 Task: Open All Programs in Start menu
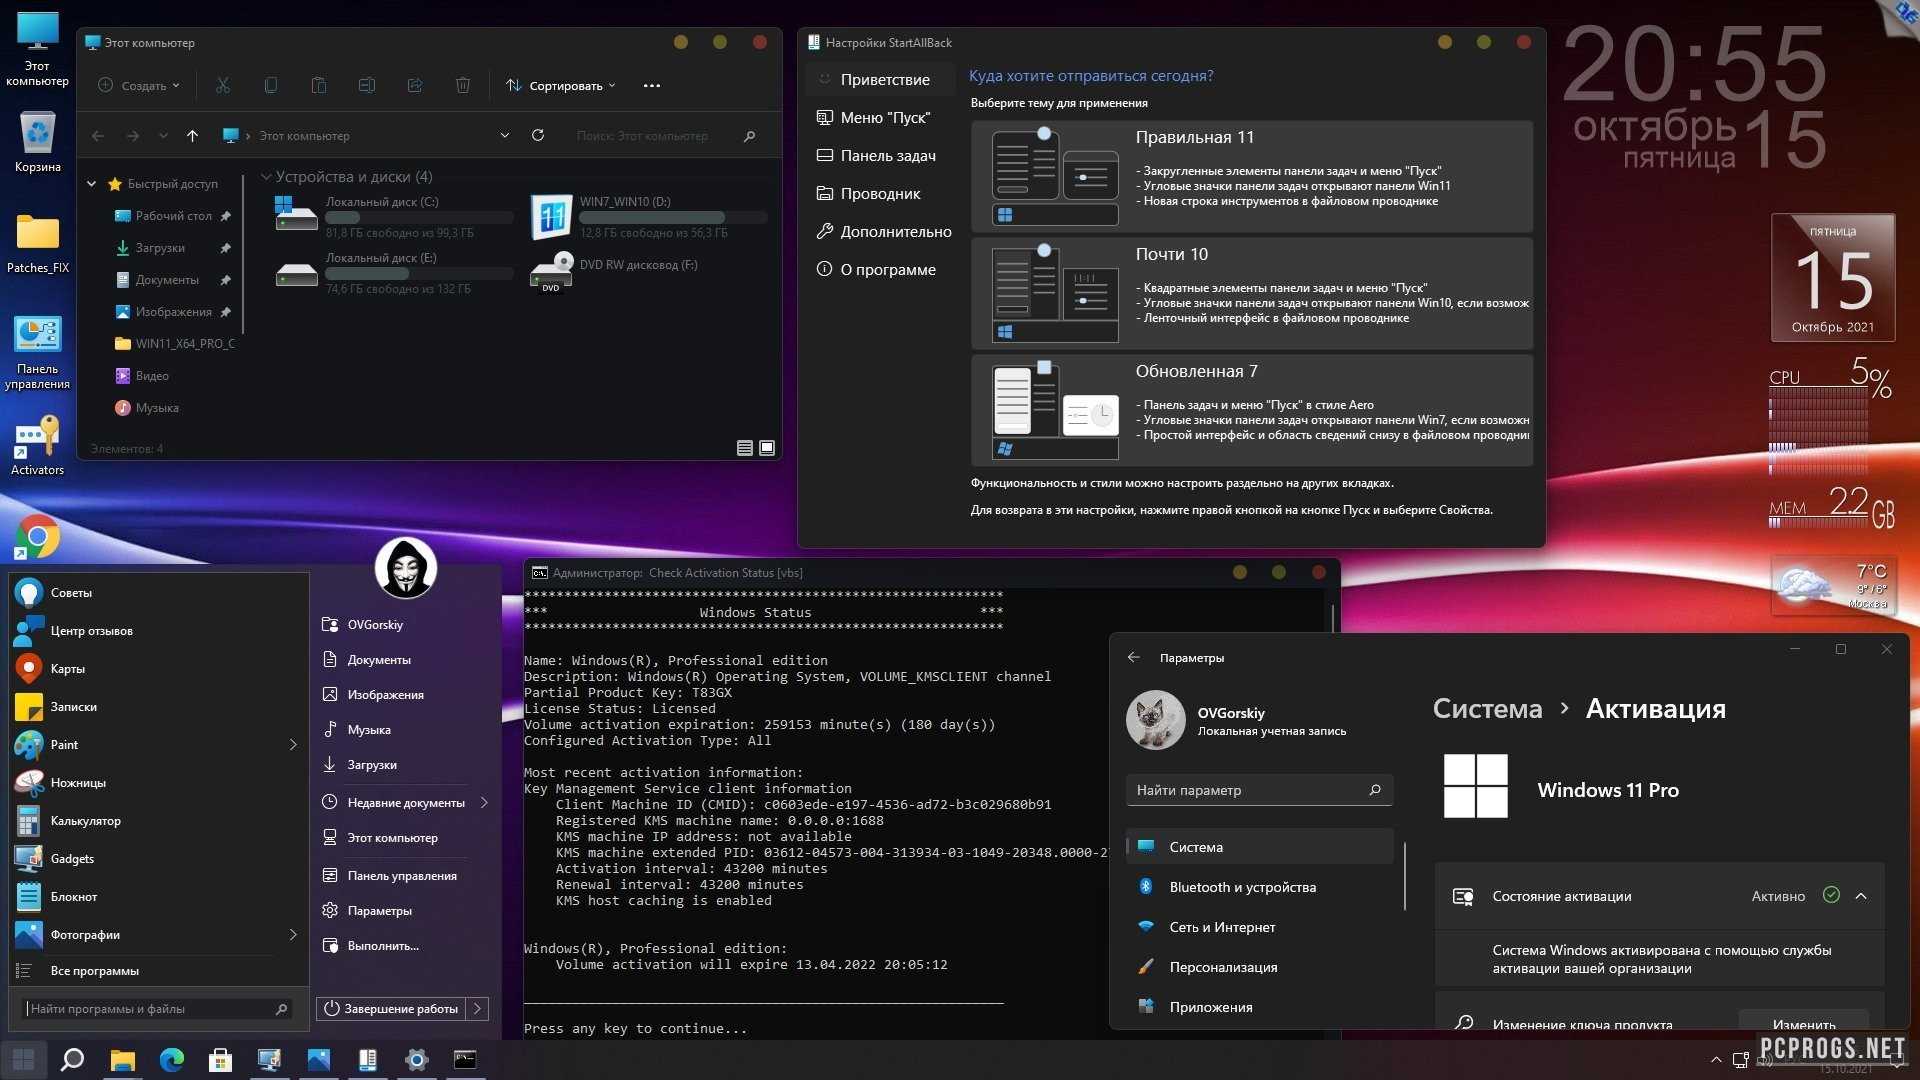point(159,970)
